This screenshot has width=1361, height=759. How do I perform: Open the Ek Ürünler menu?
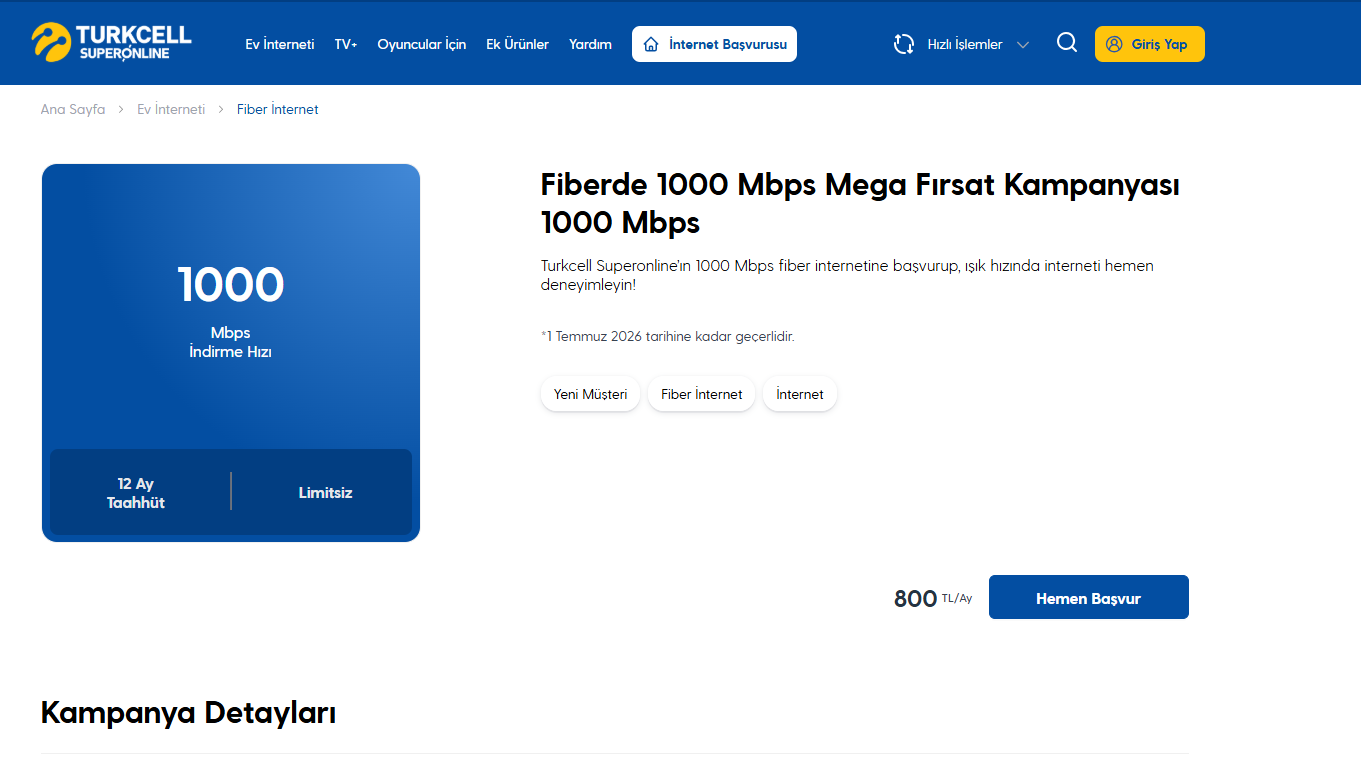[517, 44]
